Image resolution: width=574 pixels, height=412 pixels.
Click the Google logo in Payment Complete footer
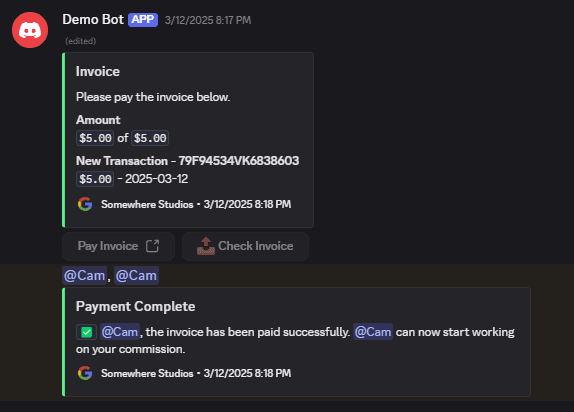pyautogui.click(x=85, y=373)
